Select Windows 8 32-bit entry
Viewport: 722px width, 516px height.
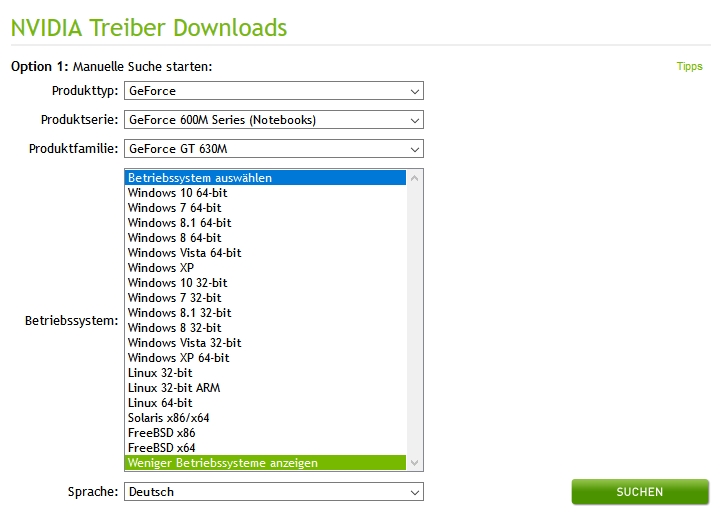[x=265, y=328]
